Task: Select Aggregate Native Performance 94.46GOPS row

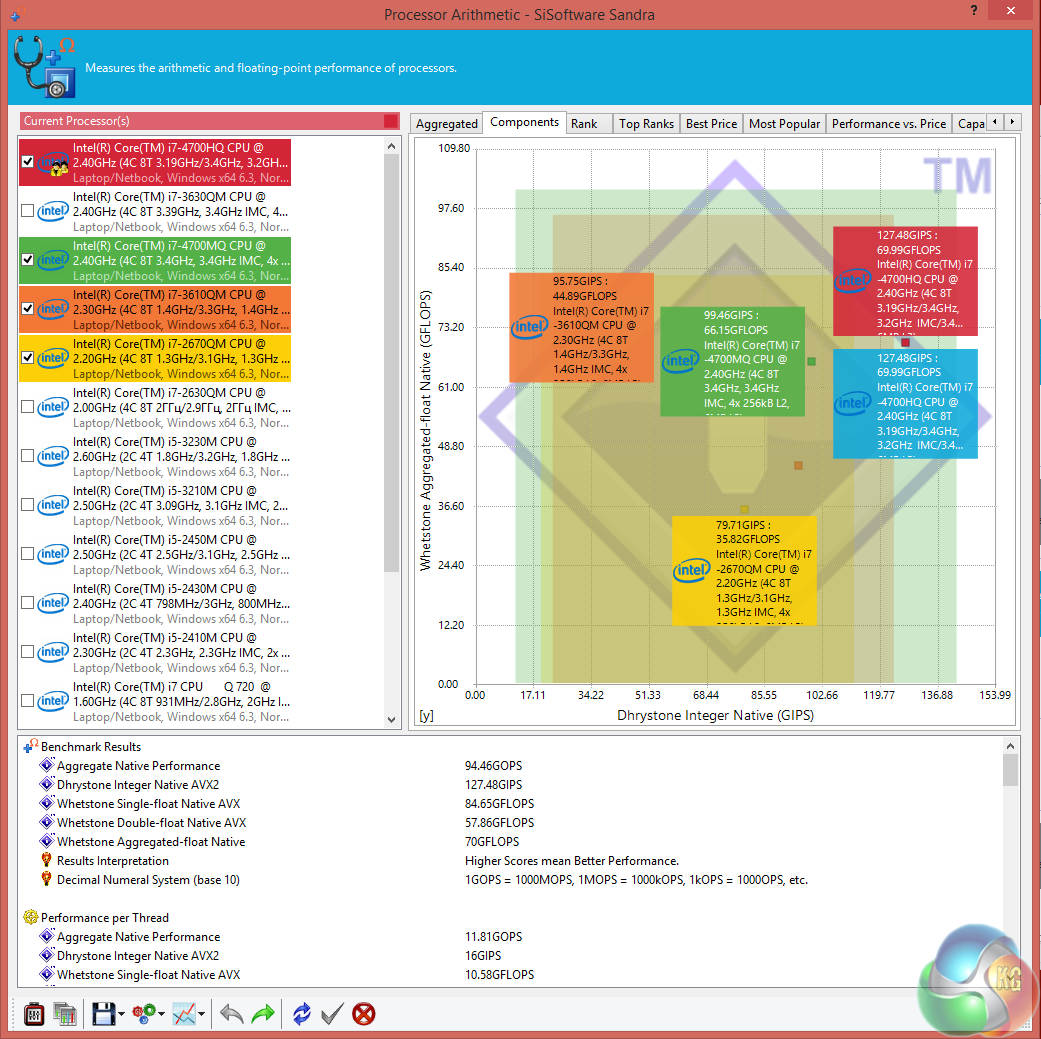Action: 511,766
